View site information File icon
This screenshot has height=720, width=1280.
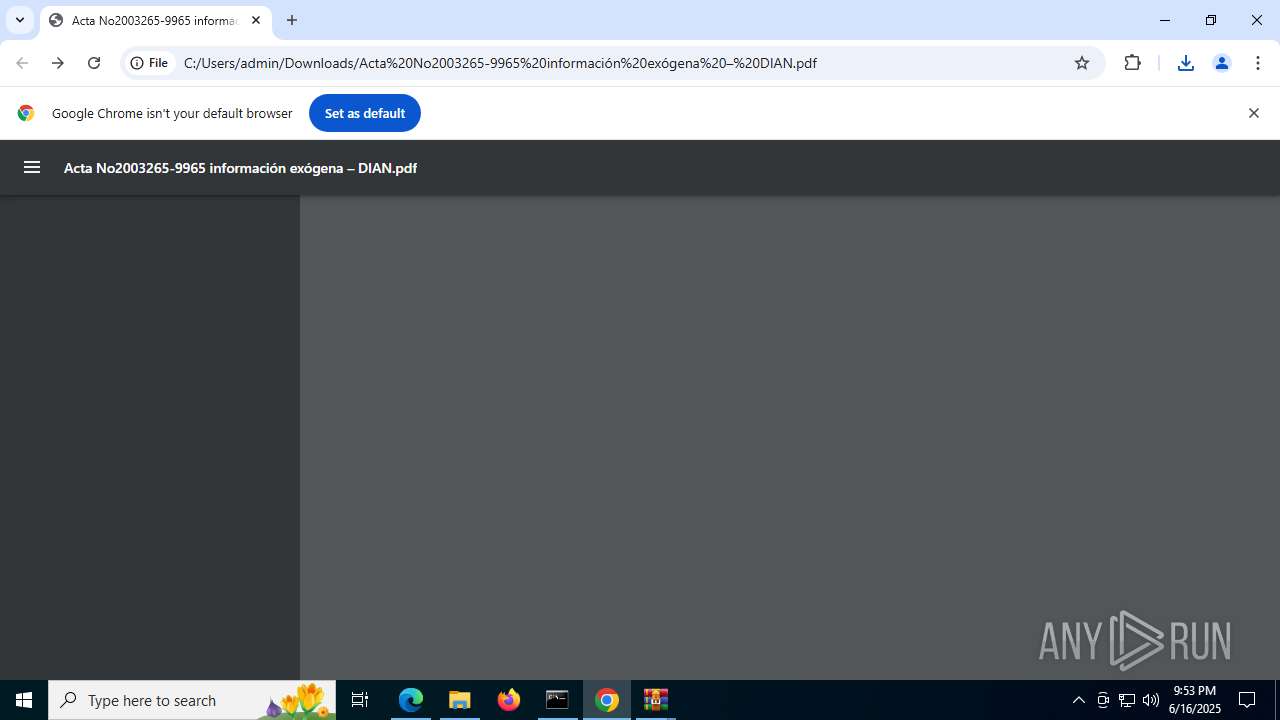pyautogui.click(x=150, y=63)
